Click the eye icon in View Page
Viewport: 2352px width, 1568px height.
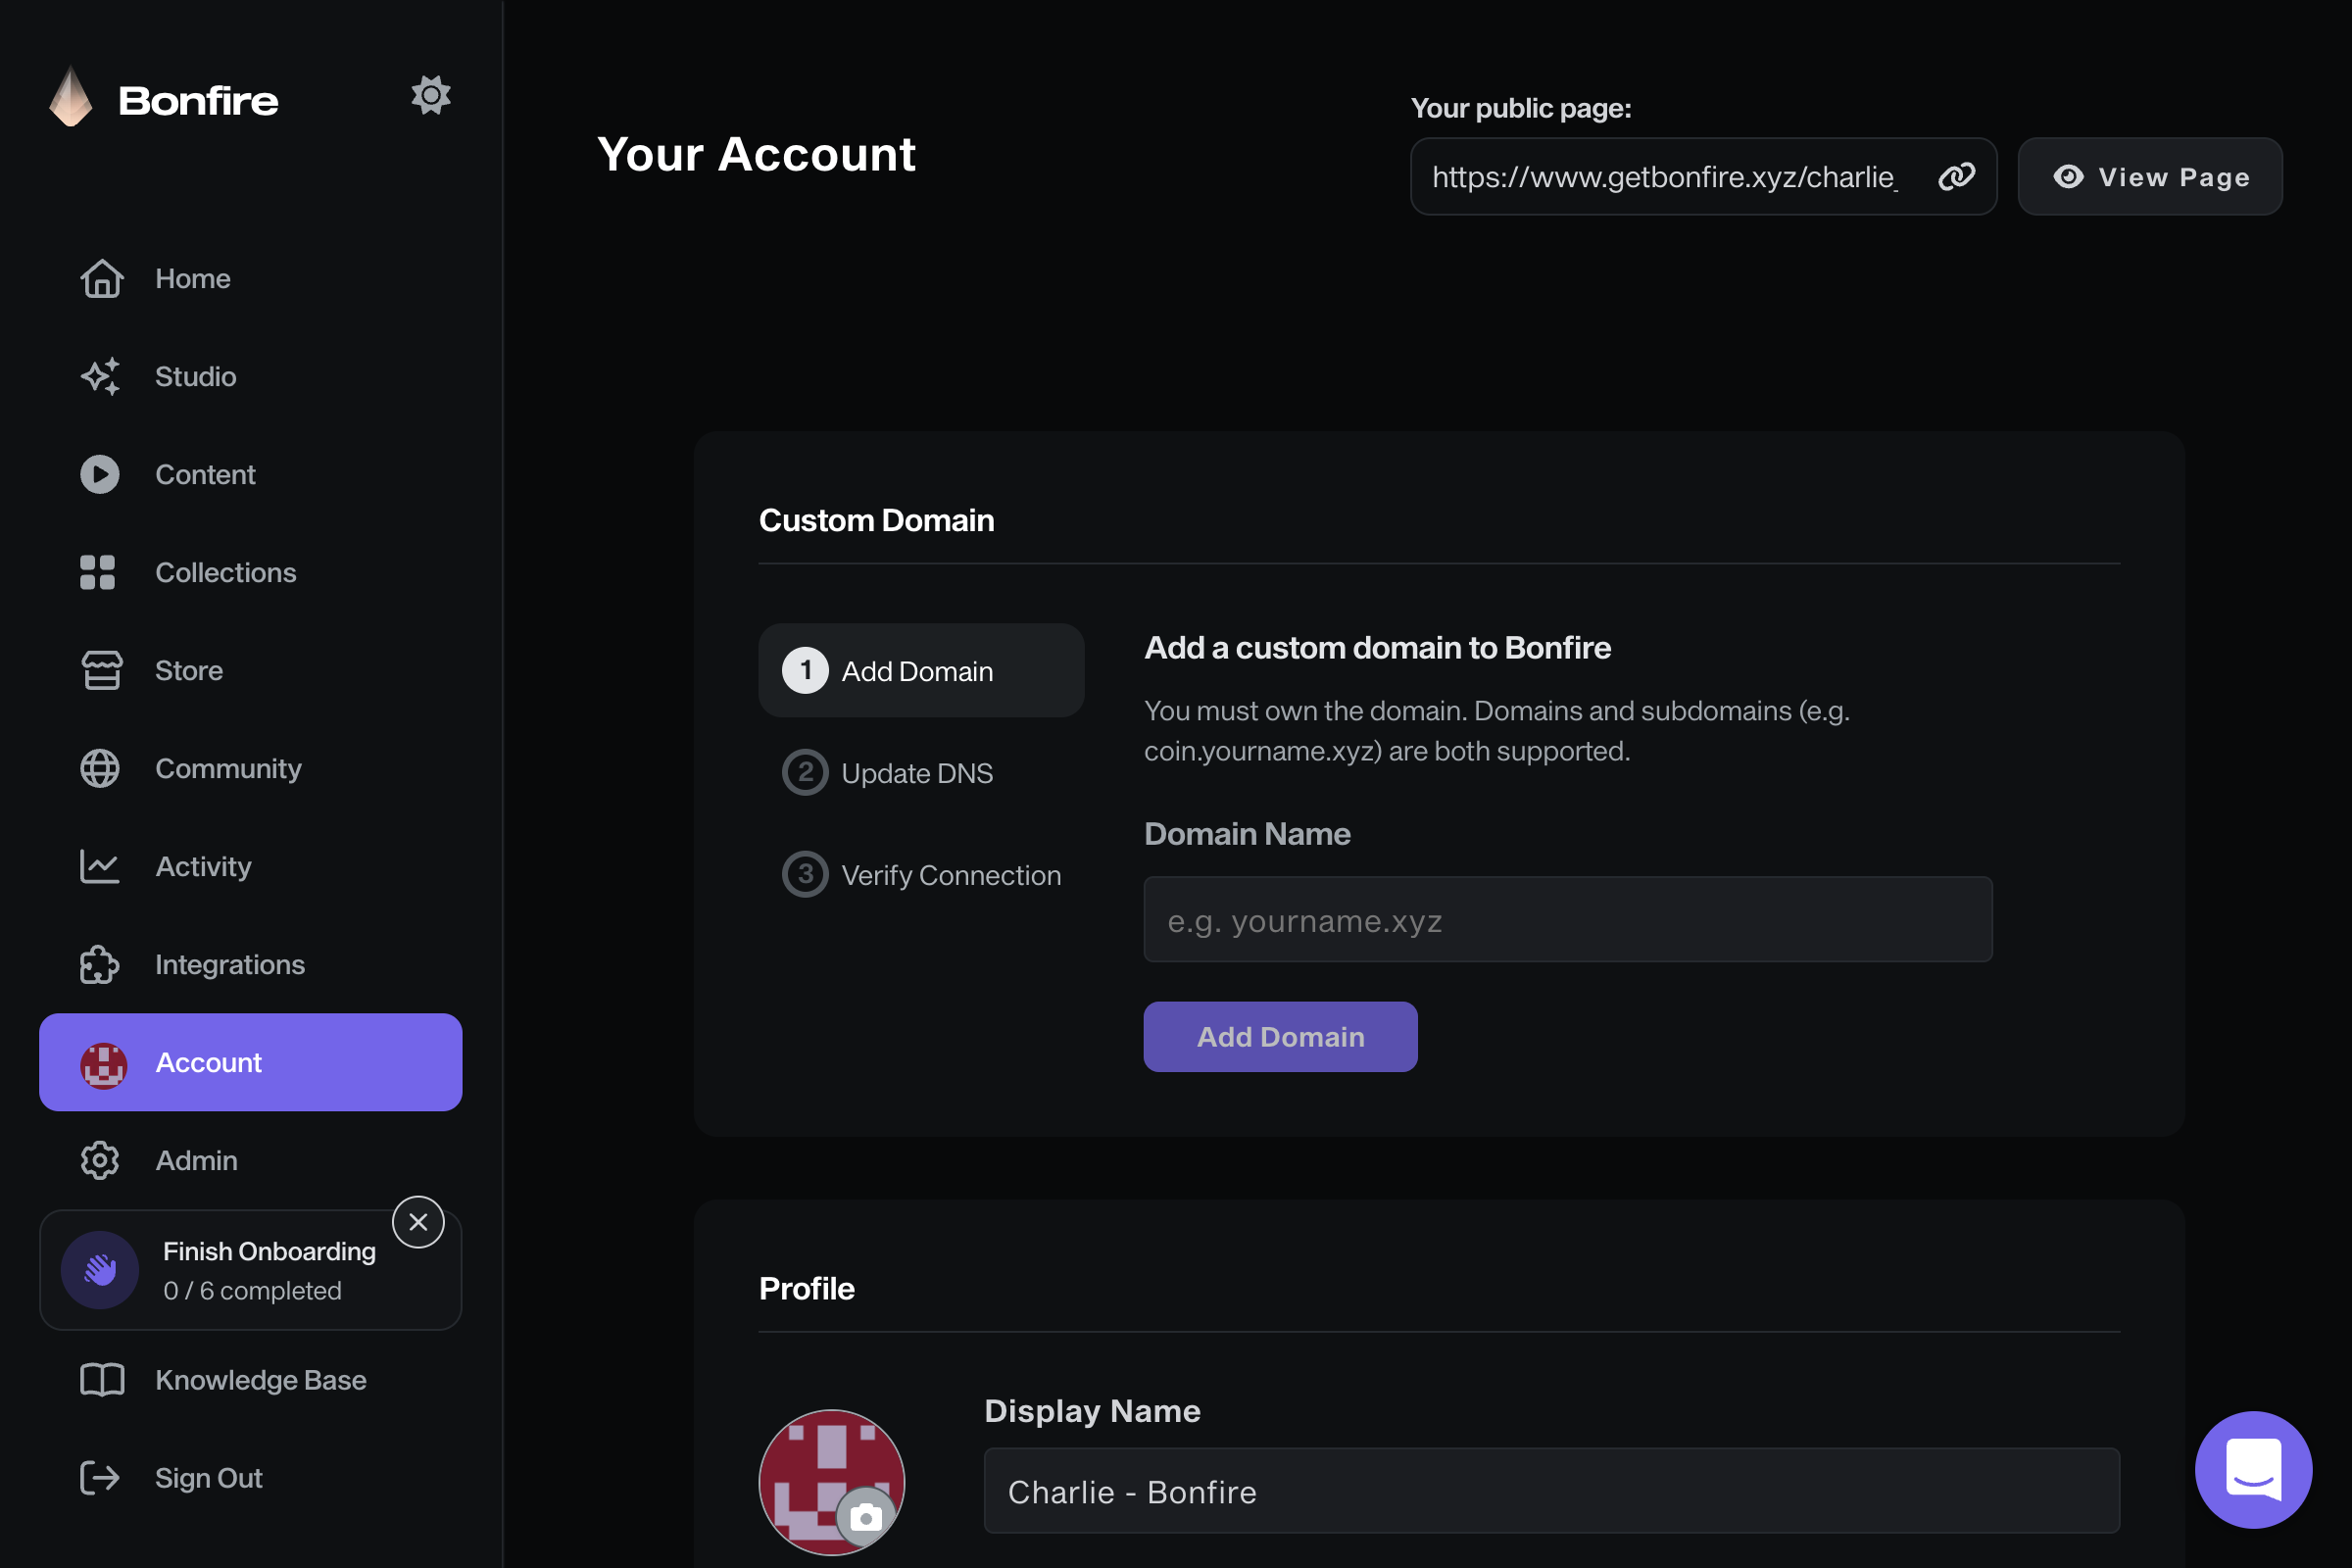(2068, 176)
